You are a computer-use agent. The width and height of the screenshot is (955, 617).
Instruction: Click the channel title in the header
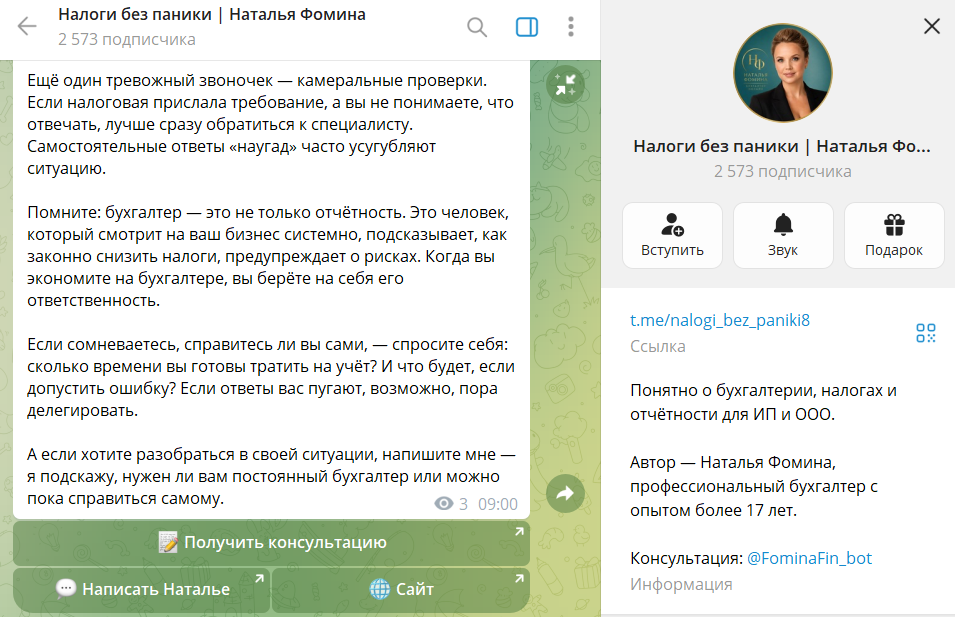tap(212, 15)
